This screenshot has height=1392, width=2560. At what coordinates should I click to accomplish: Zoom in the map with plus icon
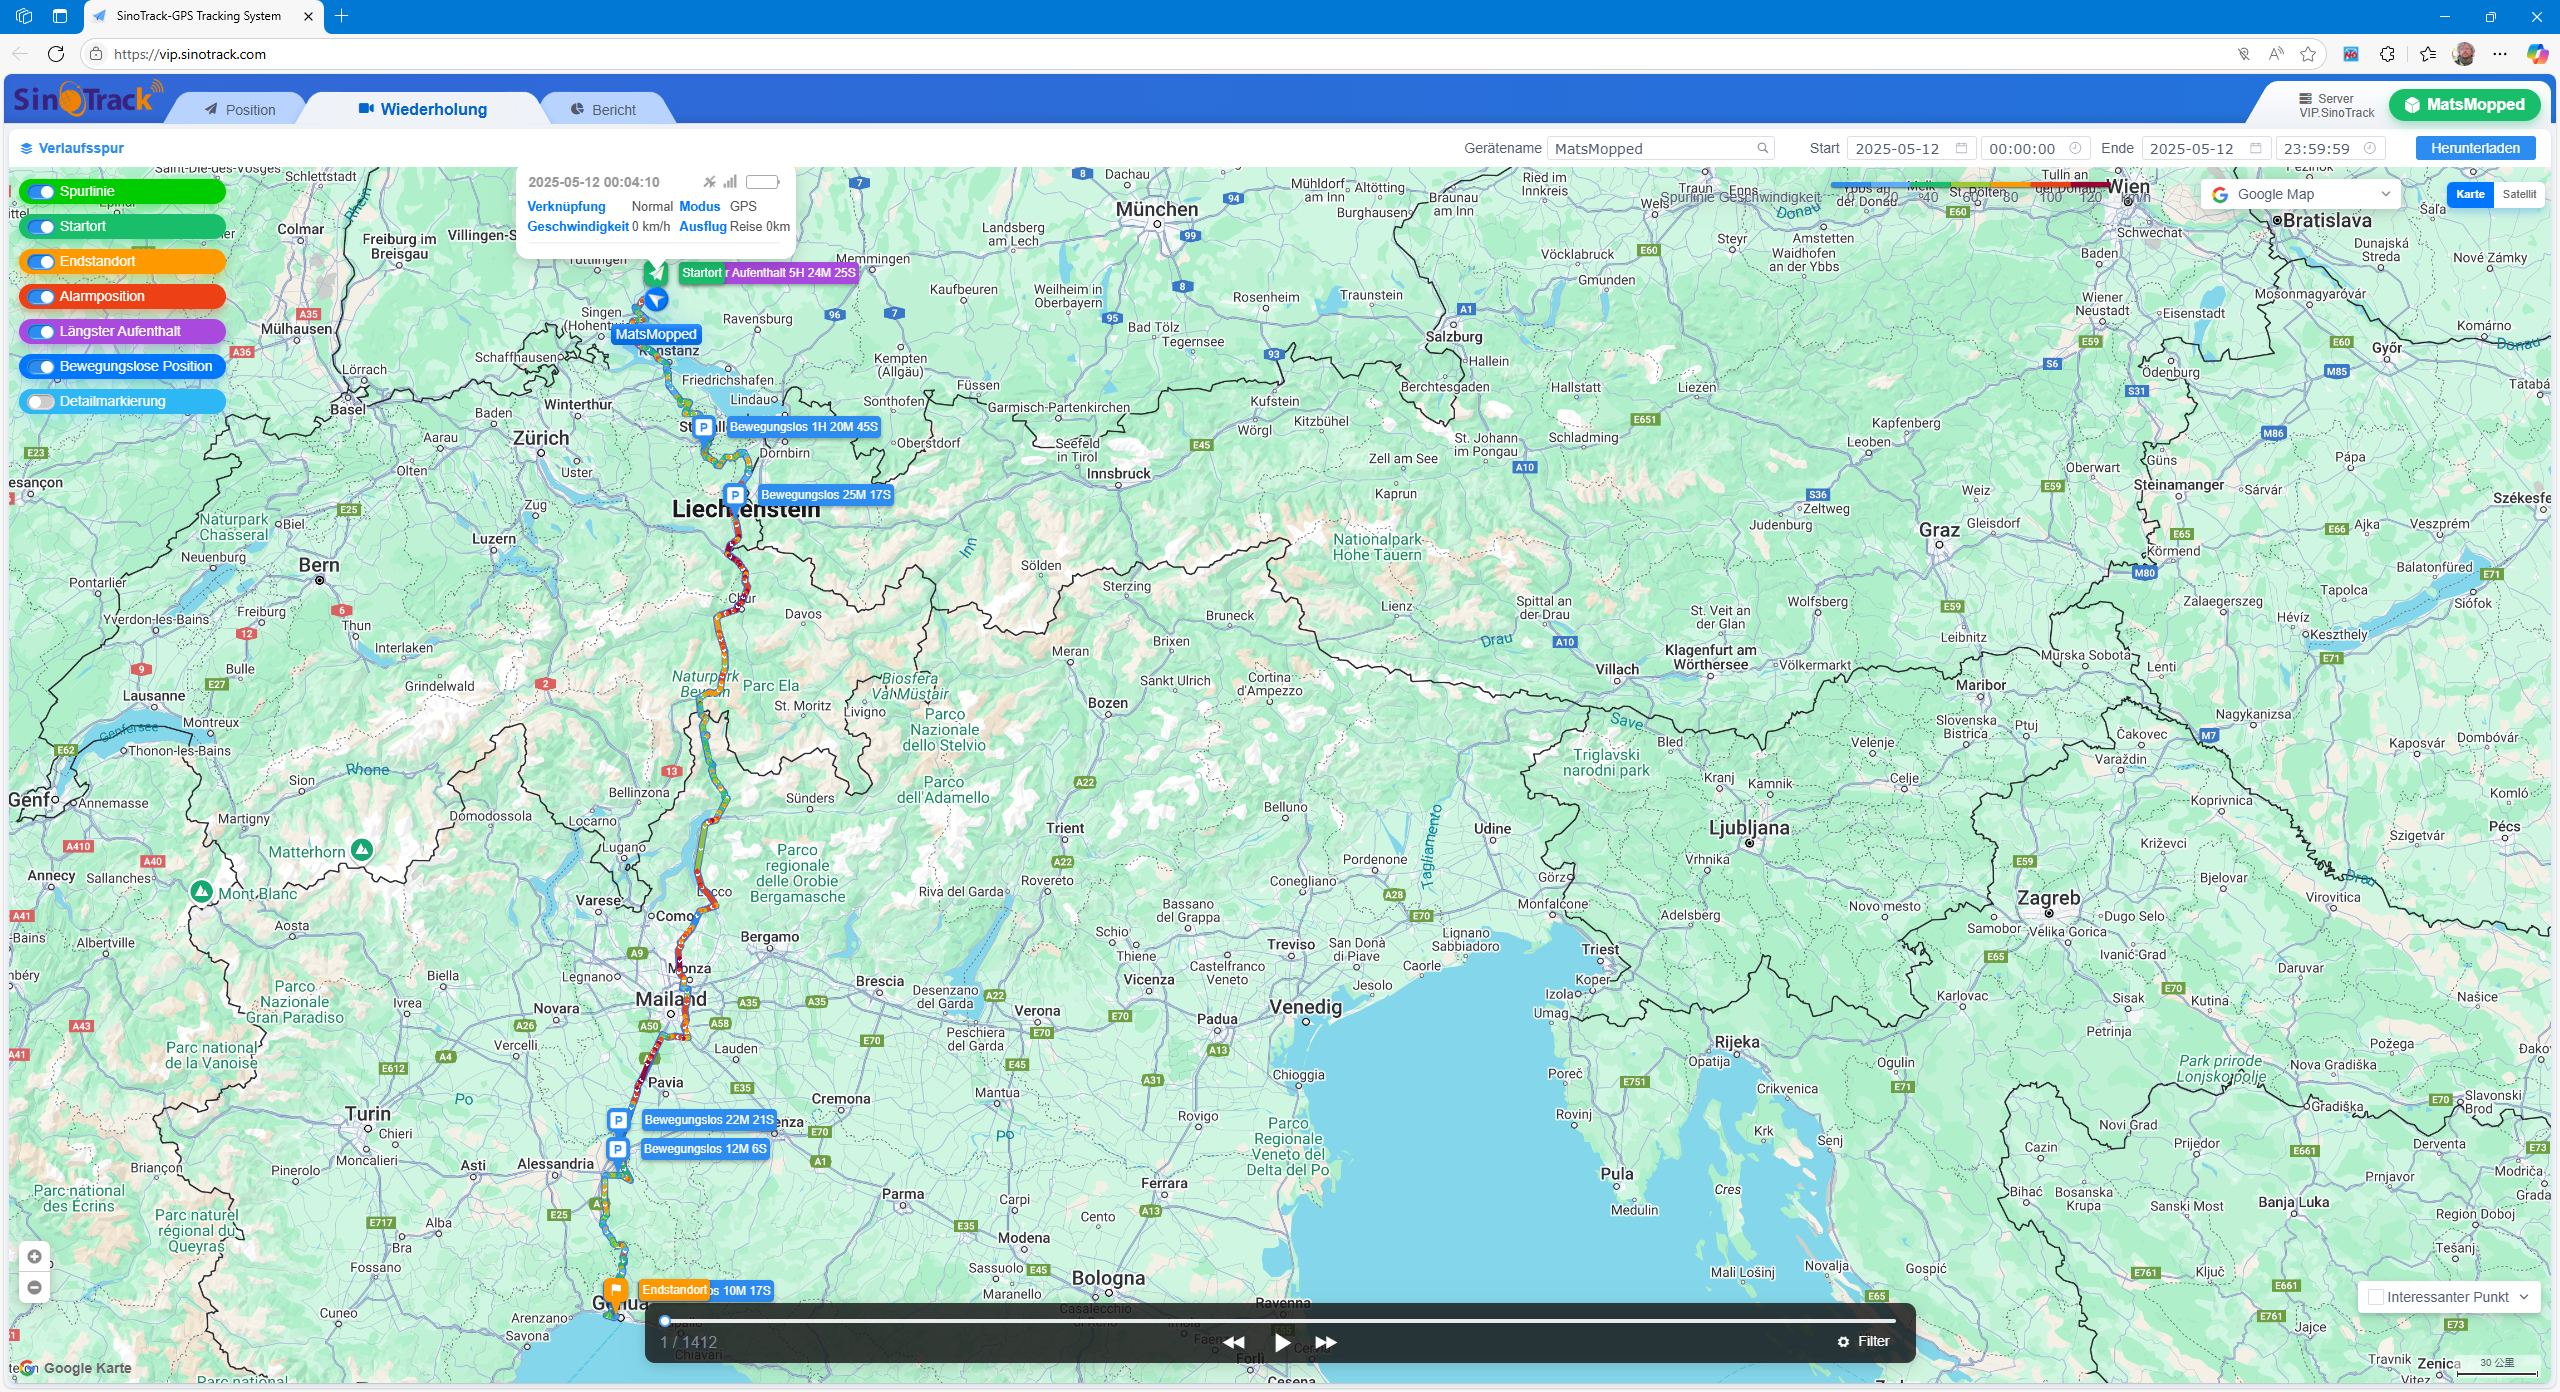pyautogui.click(x=35, y=1256)
